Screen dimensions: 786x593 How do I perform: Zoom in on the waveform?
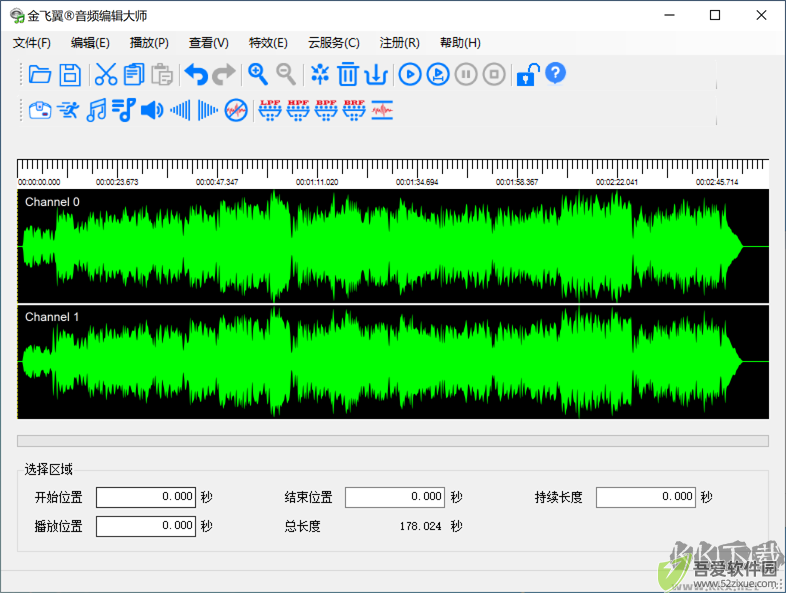click(x=258, y=74)
